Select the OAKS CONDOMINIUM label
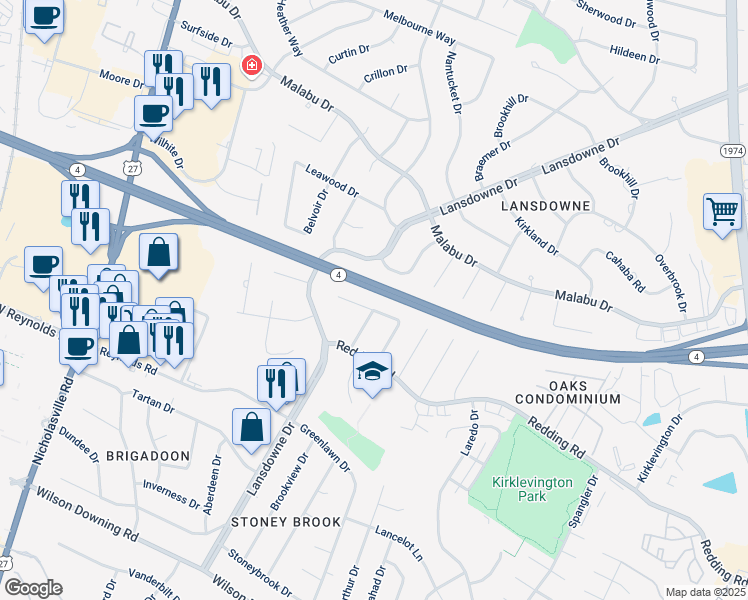 pos(568,393)
